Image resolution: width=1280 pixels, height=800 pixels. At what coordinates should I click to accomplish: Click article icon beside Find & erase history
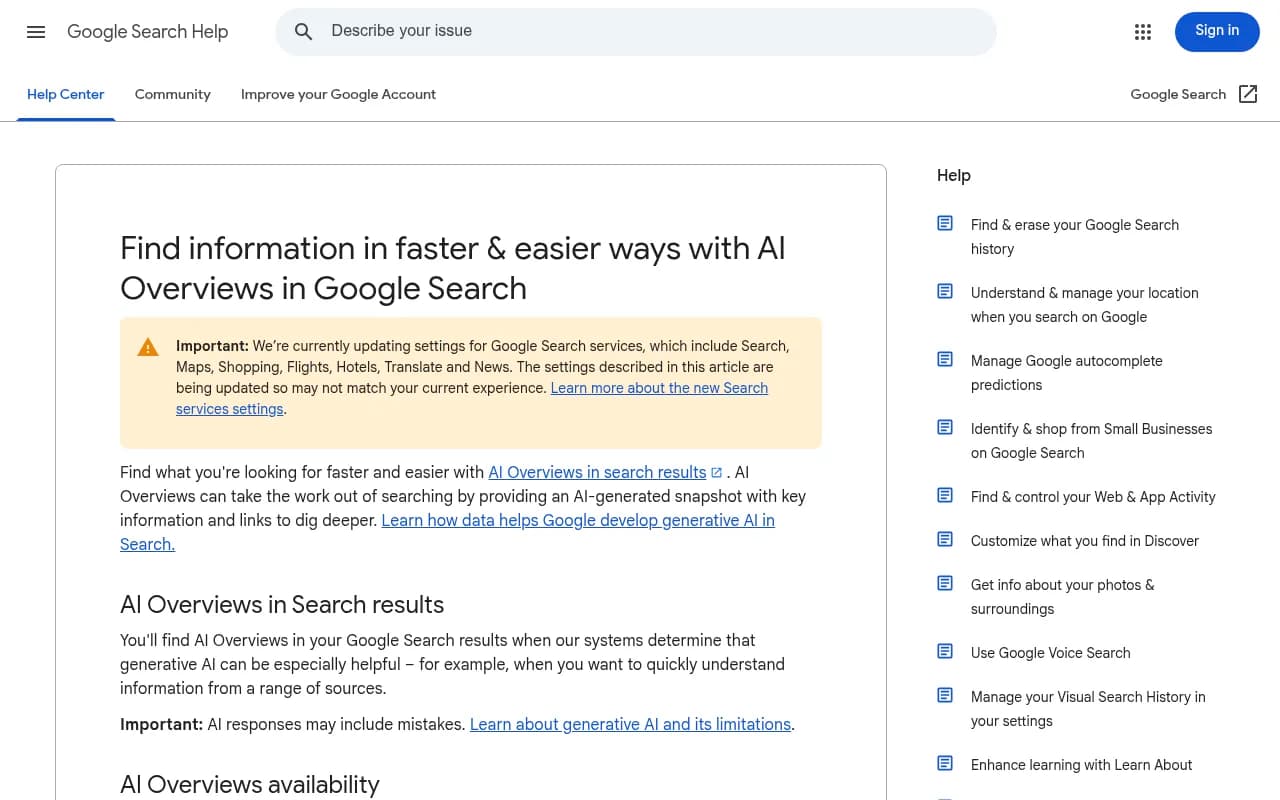[x=945, y=223]
